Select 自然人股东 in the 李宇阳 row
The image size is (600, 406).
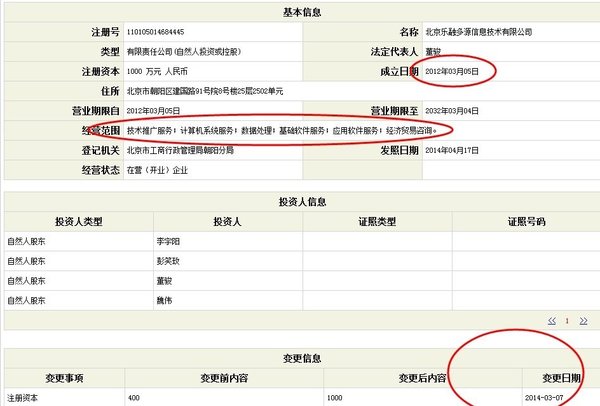tap(26, 241)
